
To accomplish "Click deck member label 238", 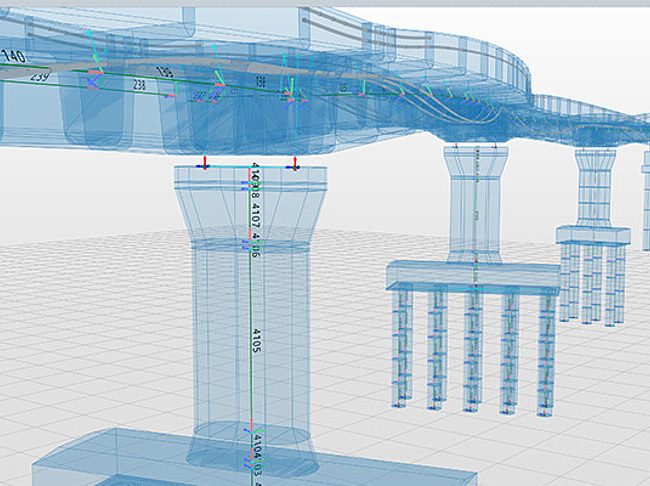I will (139, 86).
